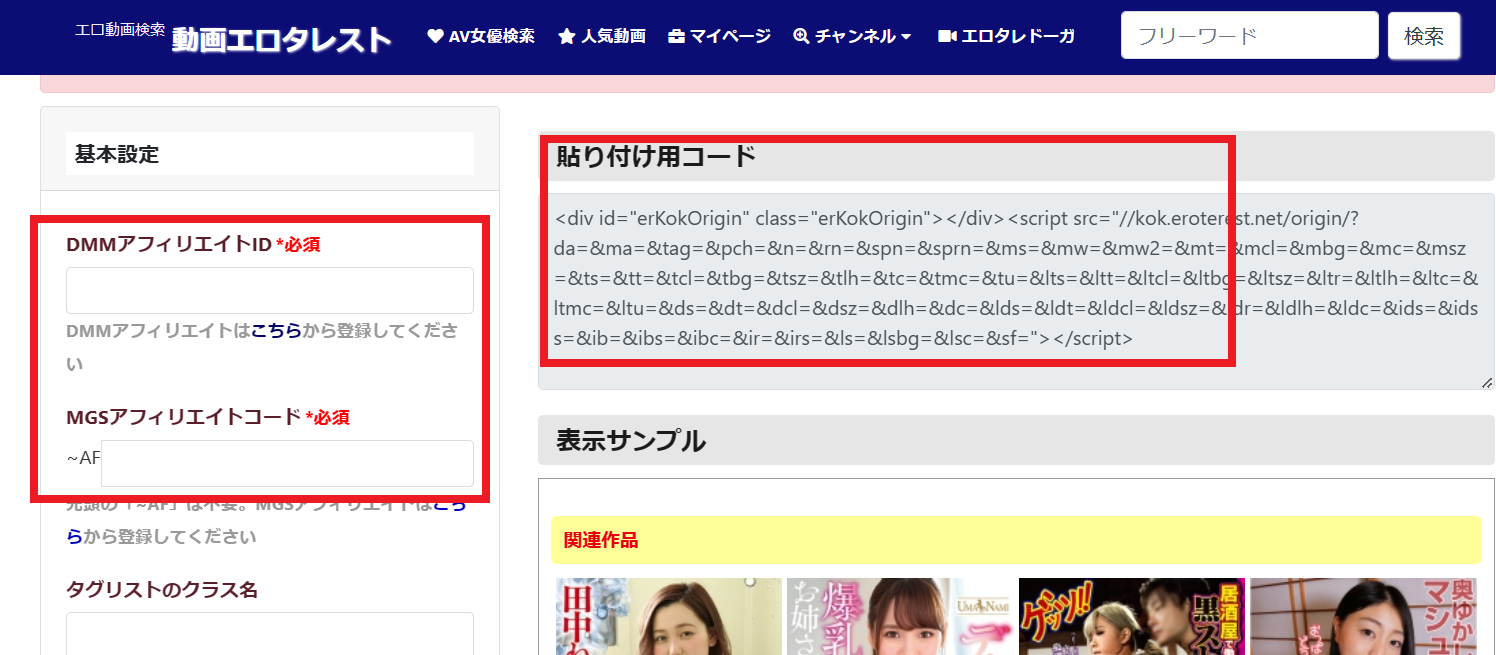Open the AV女優検索 menu item
Screen dimensions: 1496x655
pyautogui.click(x=491, y=37)
